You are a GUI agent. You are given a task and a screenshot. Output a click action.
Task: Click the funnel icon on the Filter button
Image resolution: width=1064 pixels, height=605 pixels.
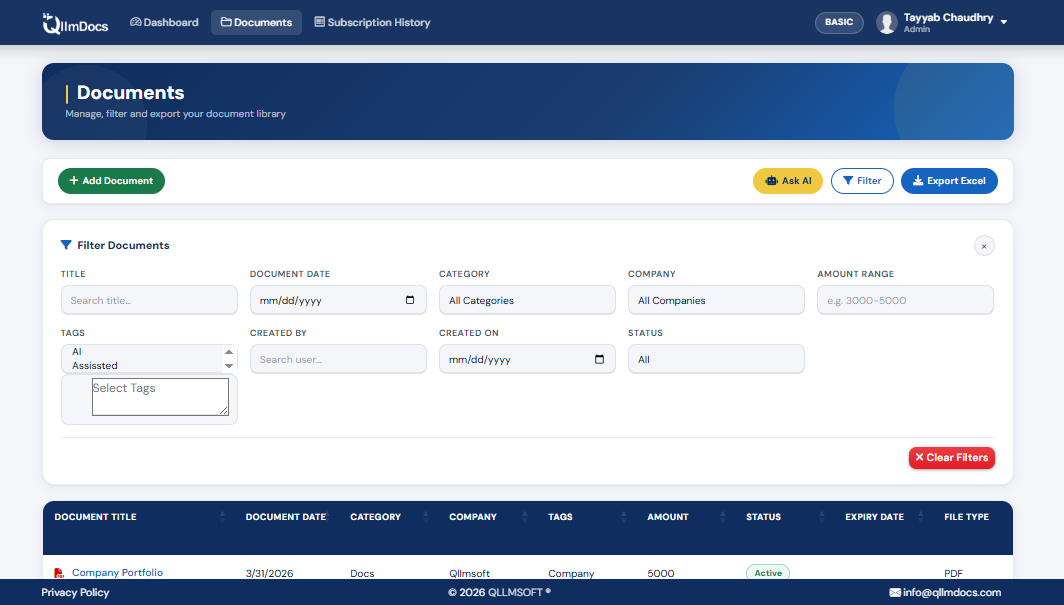847,181
